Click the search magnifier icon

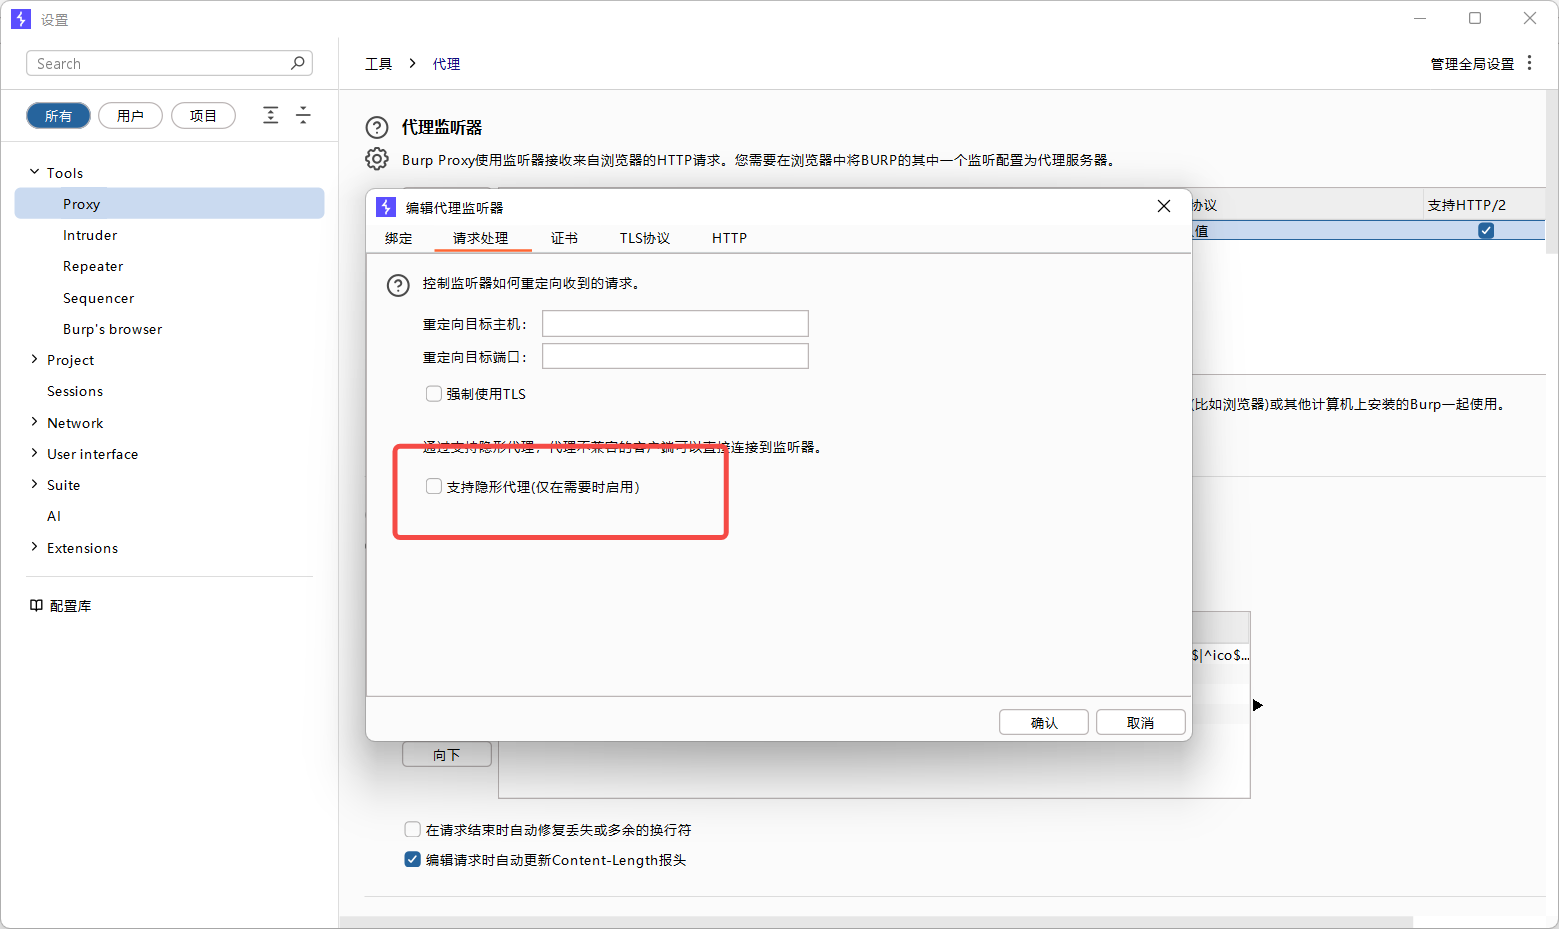[297, 63]
